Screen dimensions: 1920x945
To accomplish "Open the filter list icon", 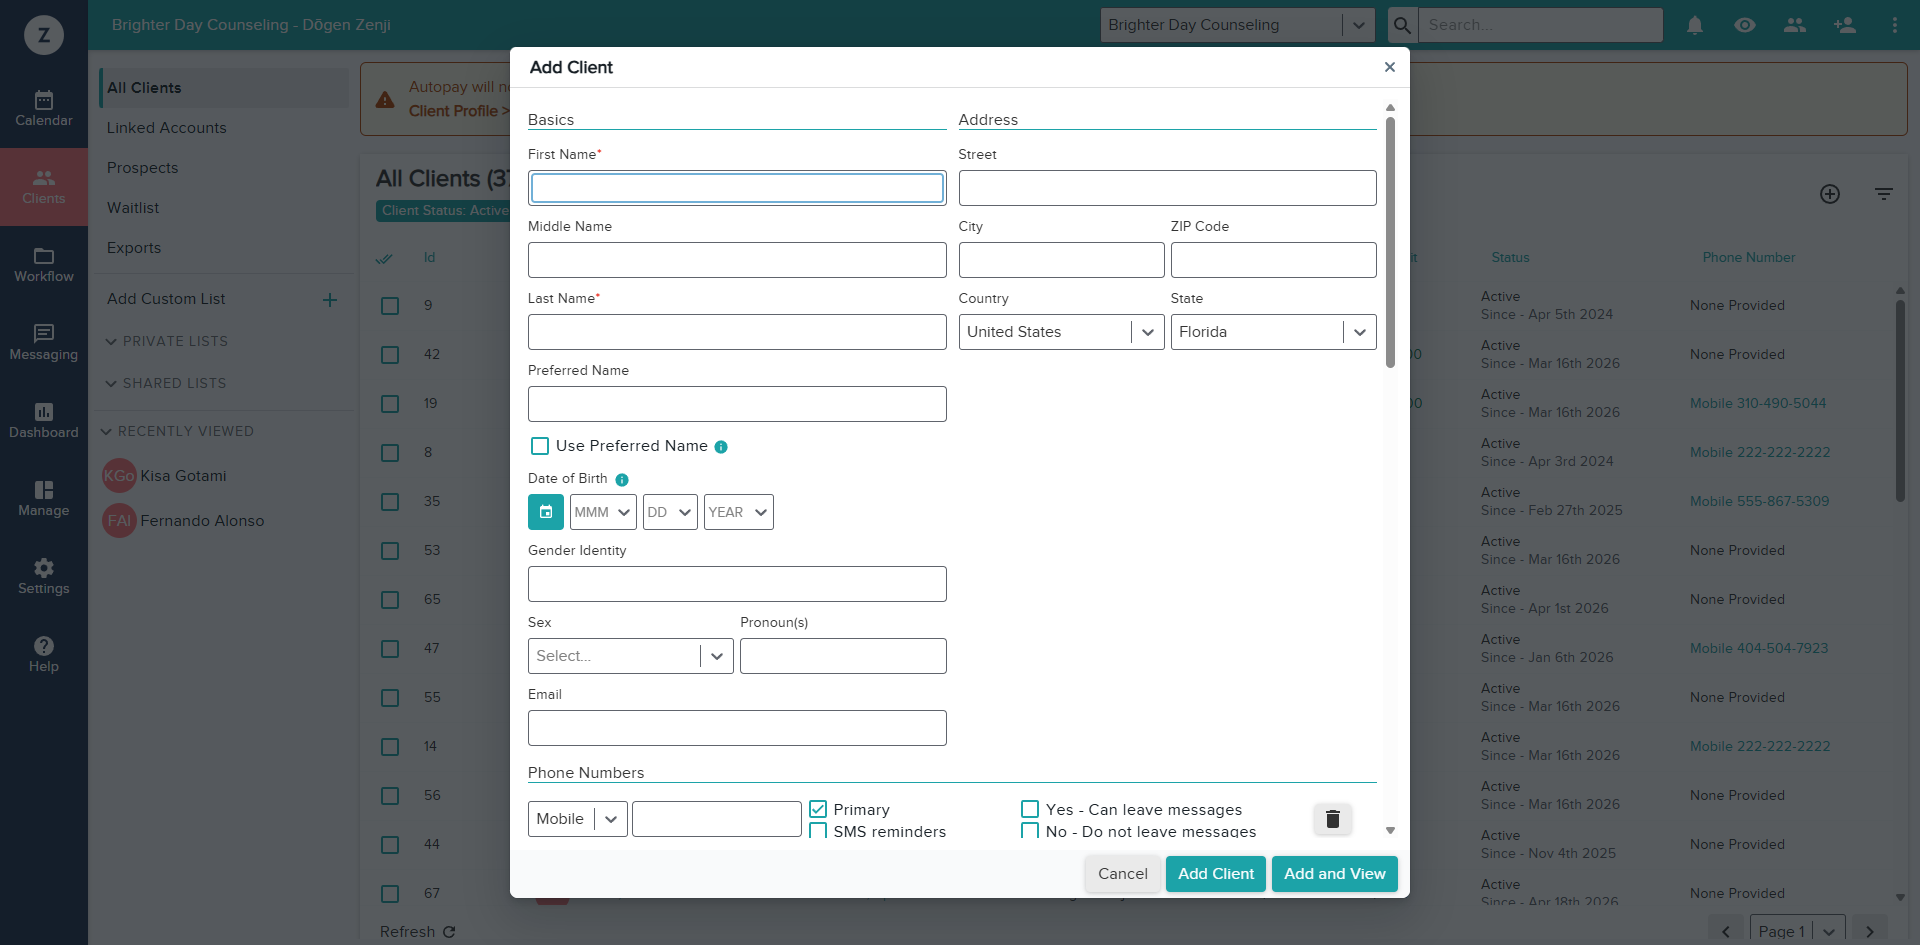I will [x=1884, y=194].
